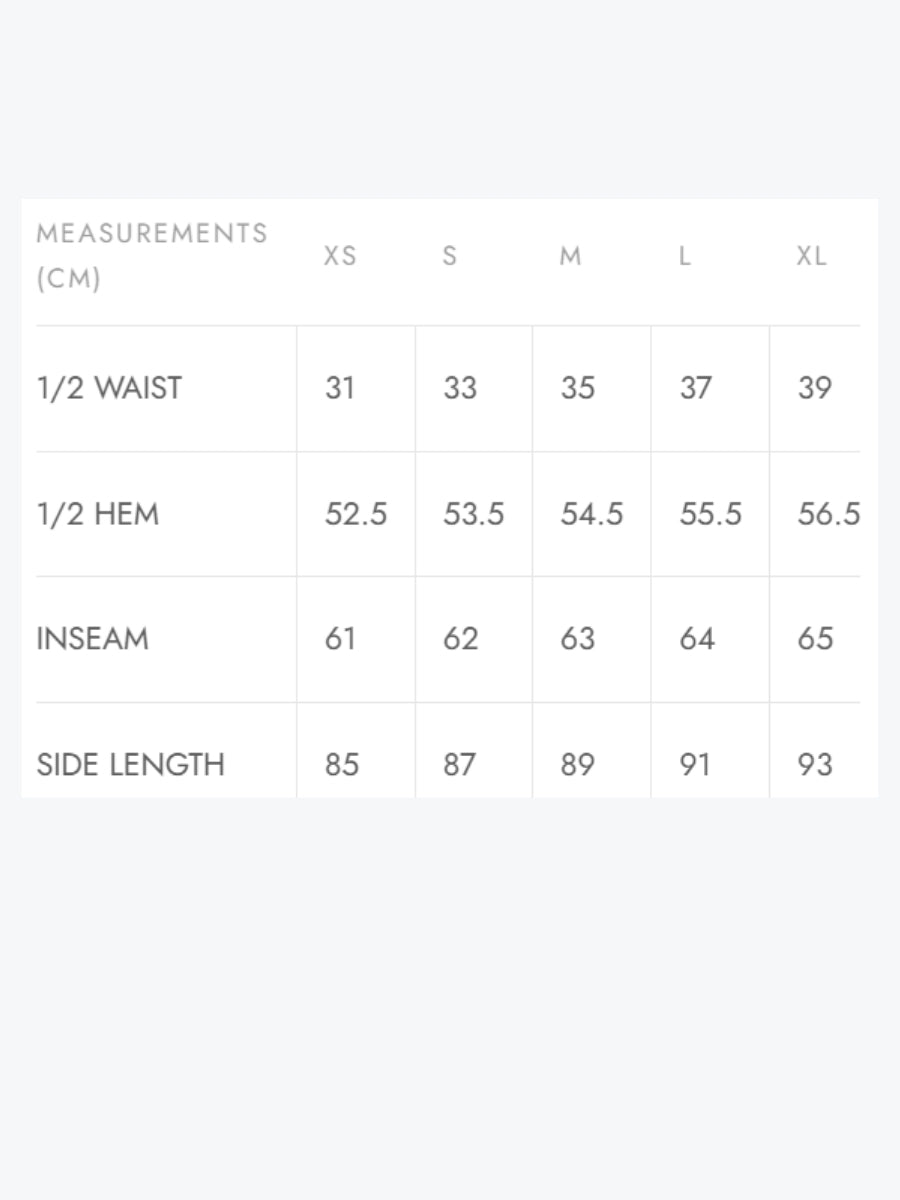Viewport: 900px width, 1200px height.
Task: Click the 85 side length value
Action: tap(342, 765)
